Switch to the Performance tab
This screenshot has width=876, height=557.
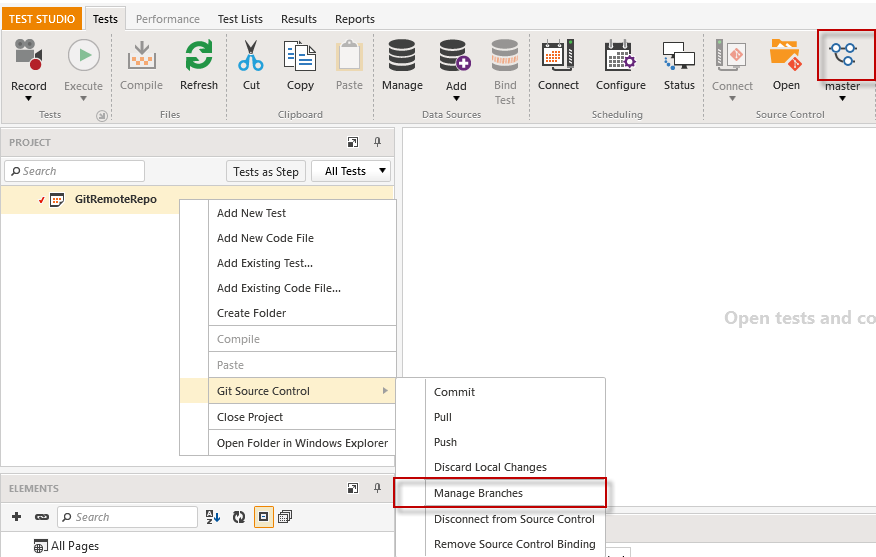click(168, 19)
